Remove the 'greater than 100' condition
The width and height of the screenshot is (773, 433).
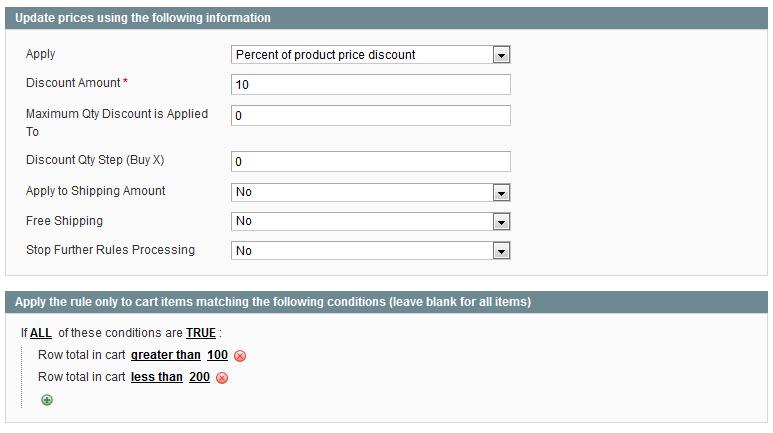click(x=240, y=356)
